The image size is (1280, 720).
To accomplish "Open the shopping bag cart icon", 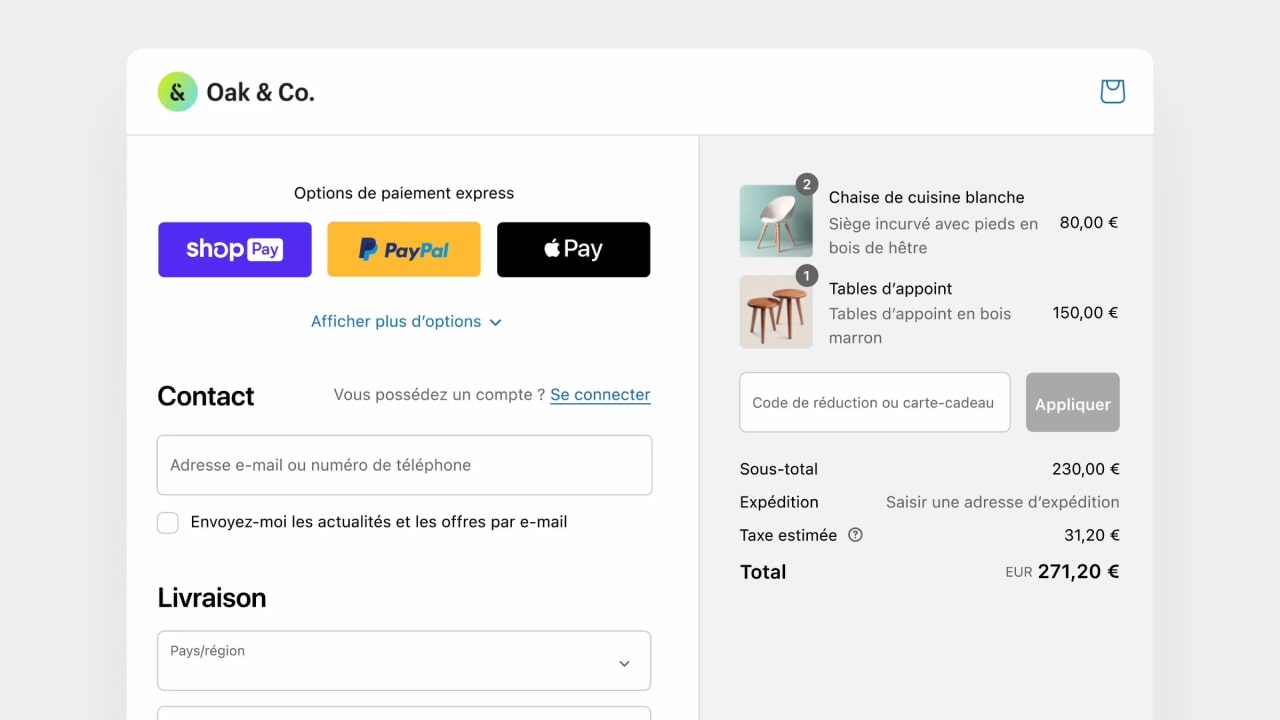I will (x=1112, y=92).
